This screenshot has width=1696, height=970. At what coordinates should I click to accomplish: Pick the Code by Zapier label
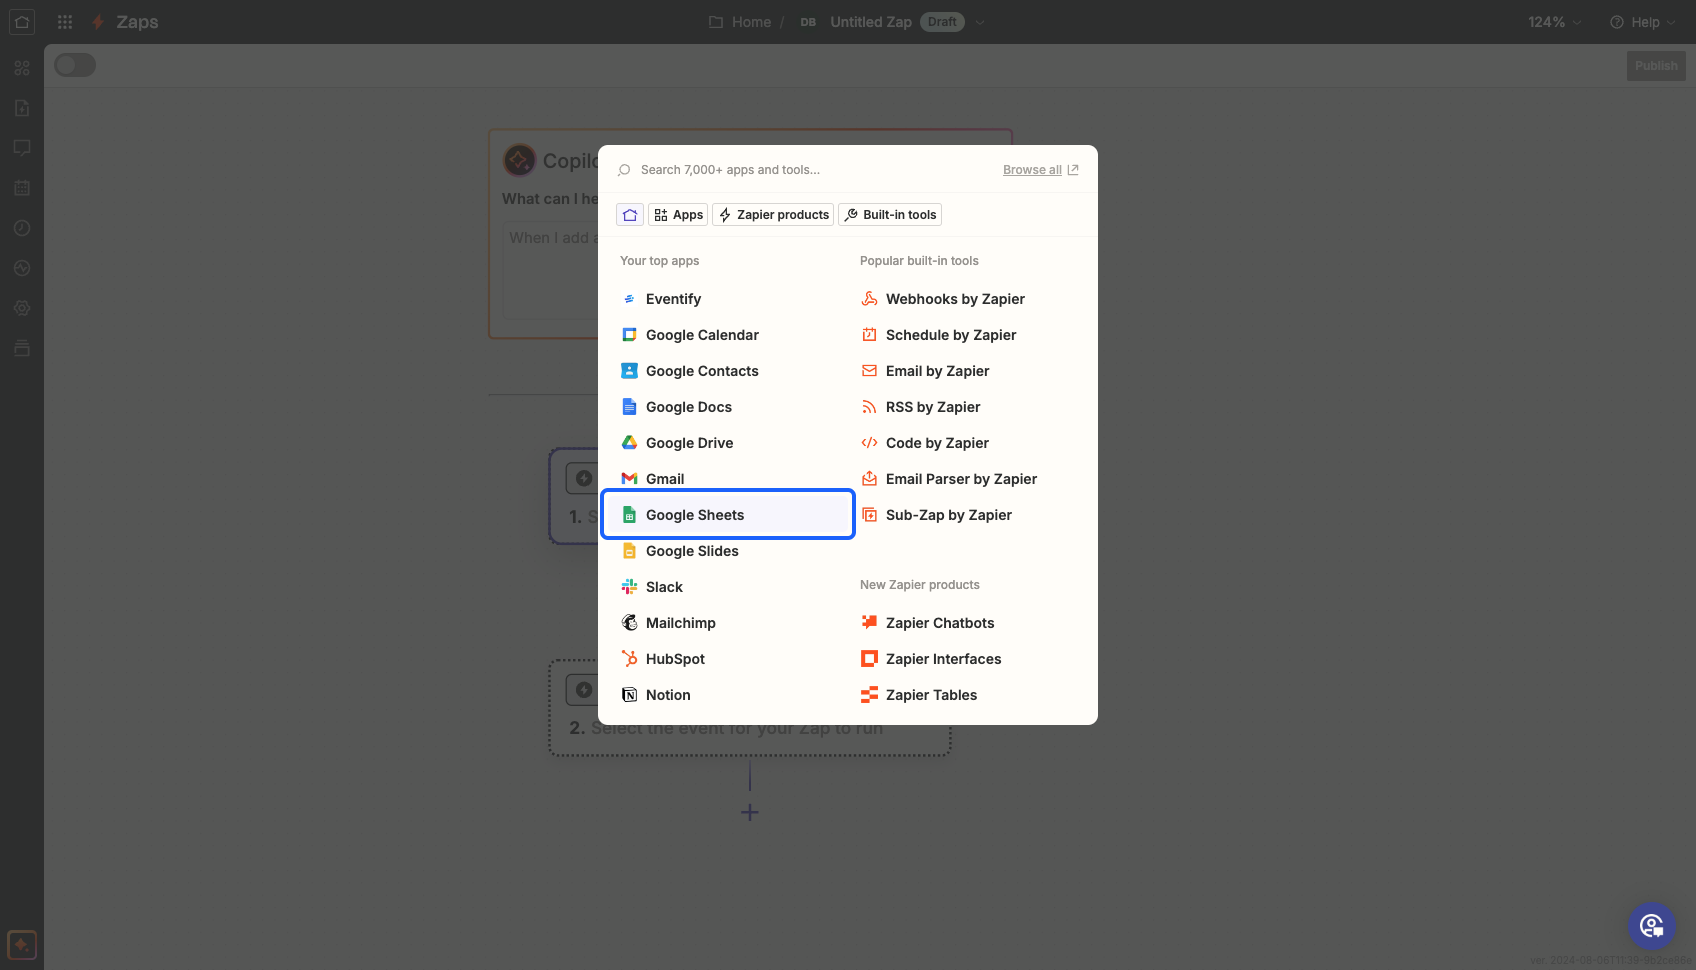(x=937, y=443)
